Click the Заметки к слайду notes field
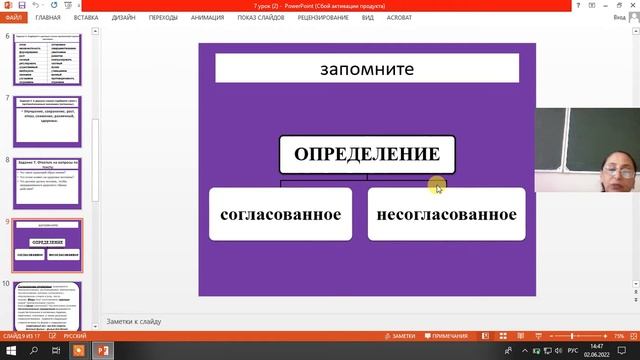The image size is (640, 360). (367, 322)
